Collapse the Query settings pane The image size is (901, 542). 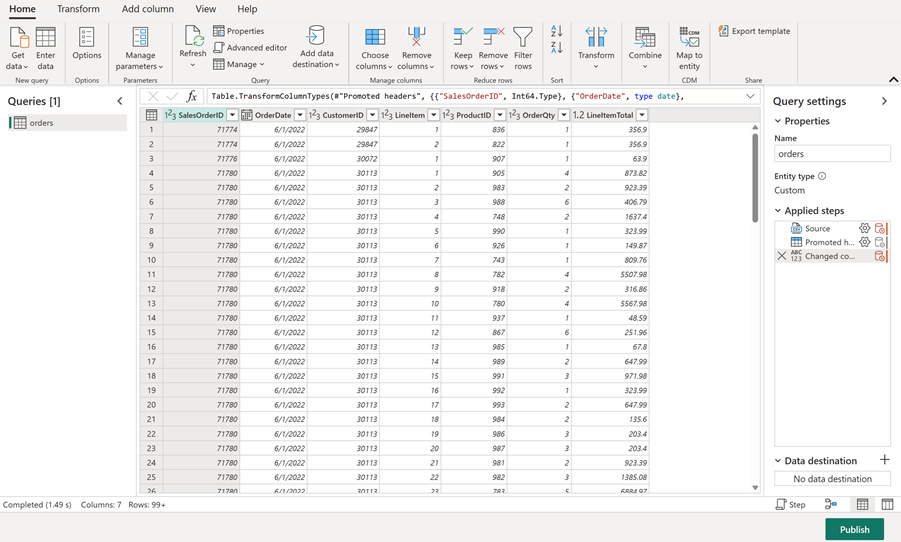[884, 101]
